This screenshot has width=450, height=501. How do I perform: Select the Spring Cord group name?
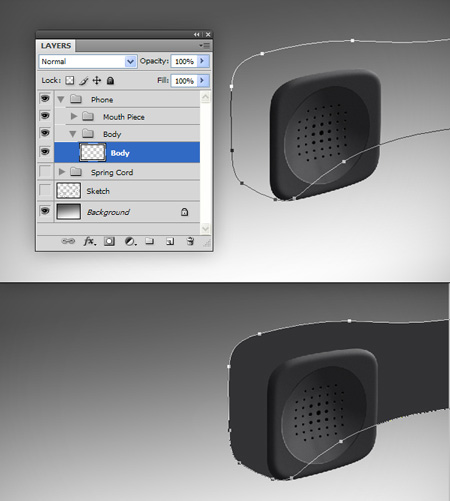click(x=112, y=172)
